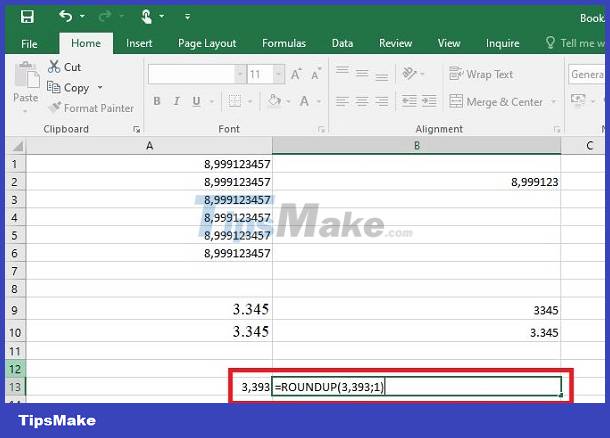Open Touch/Mouse mode dropdown arrow
The image size is (610, 438).
[162, 16]
